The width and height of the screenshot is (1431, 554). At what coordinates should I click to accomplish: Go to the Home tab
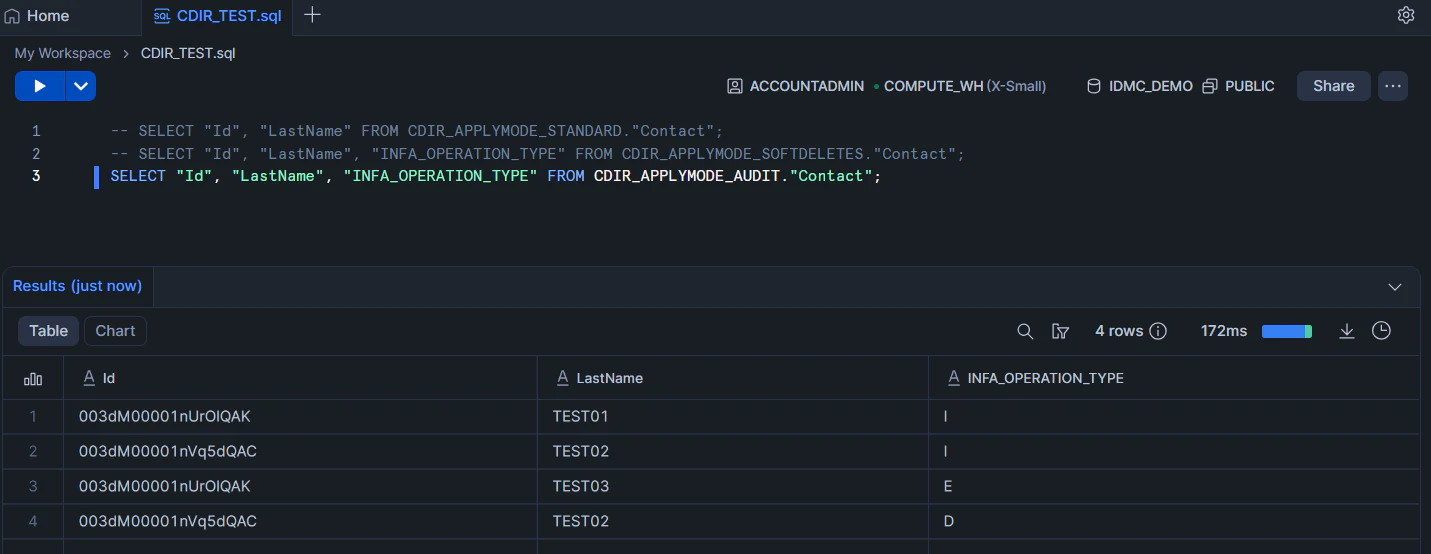pyautogui.click(x=37, y=16)
